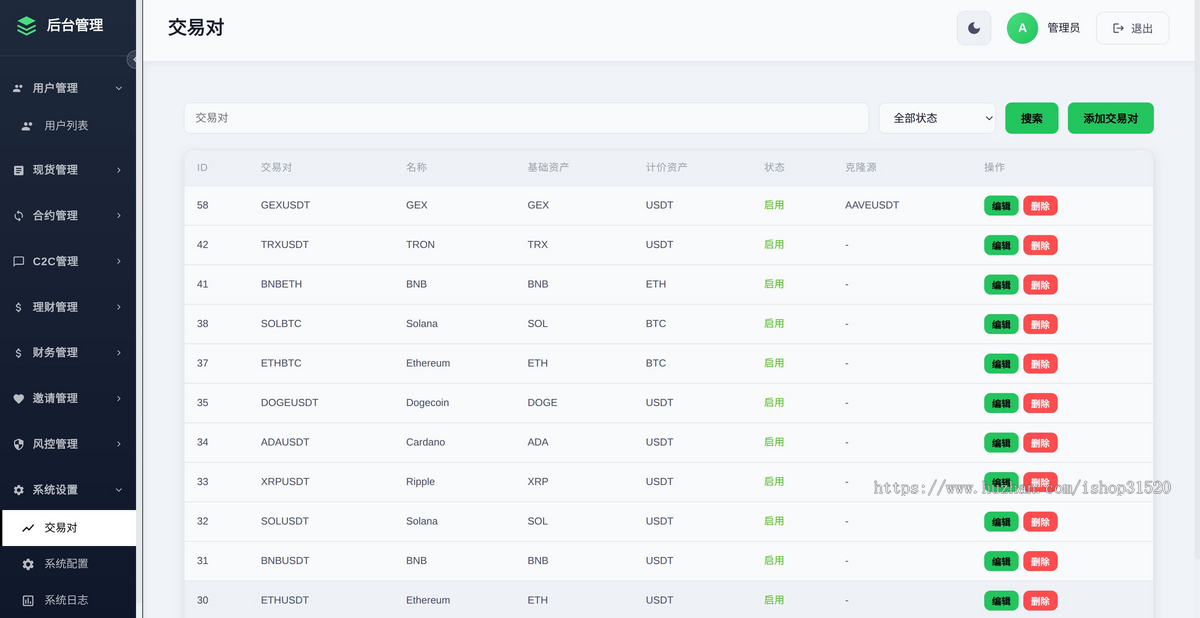This screenshot has width=1200, height=618.
Task: Open the 系统日志 menu item
Action: 68,600
